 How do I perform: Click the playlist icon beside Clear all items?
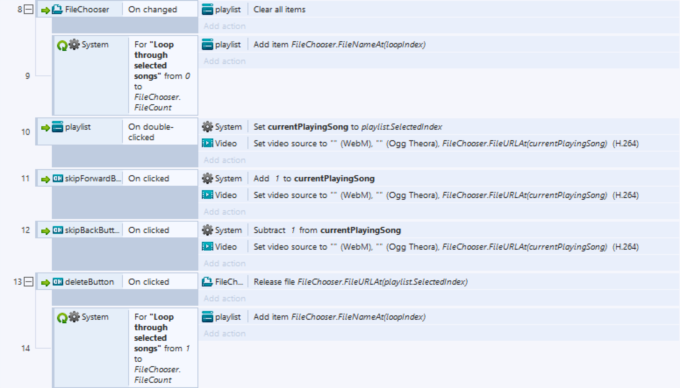click(x=208, y=9)
